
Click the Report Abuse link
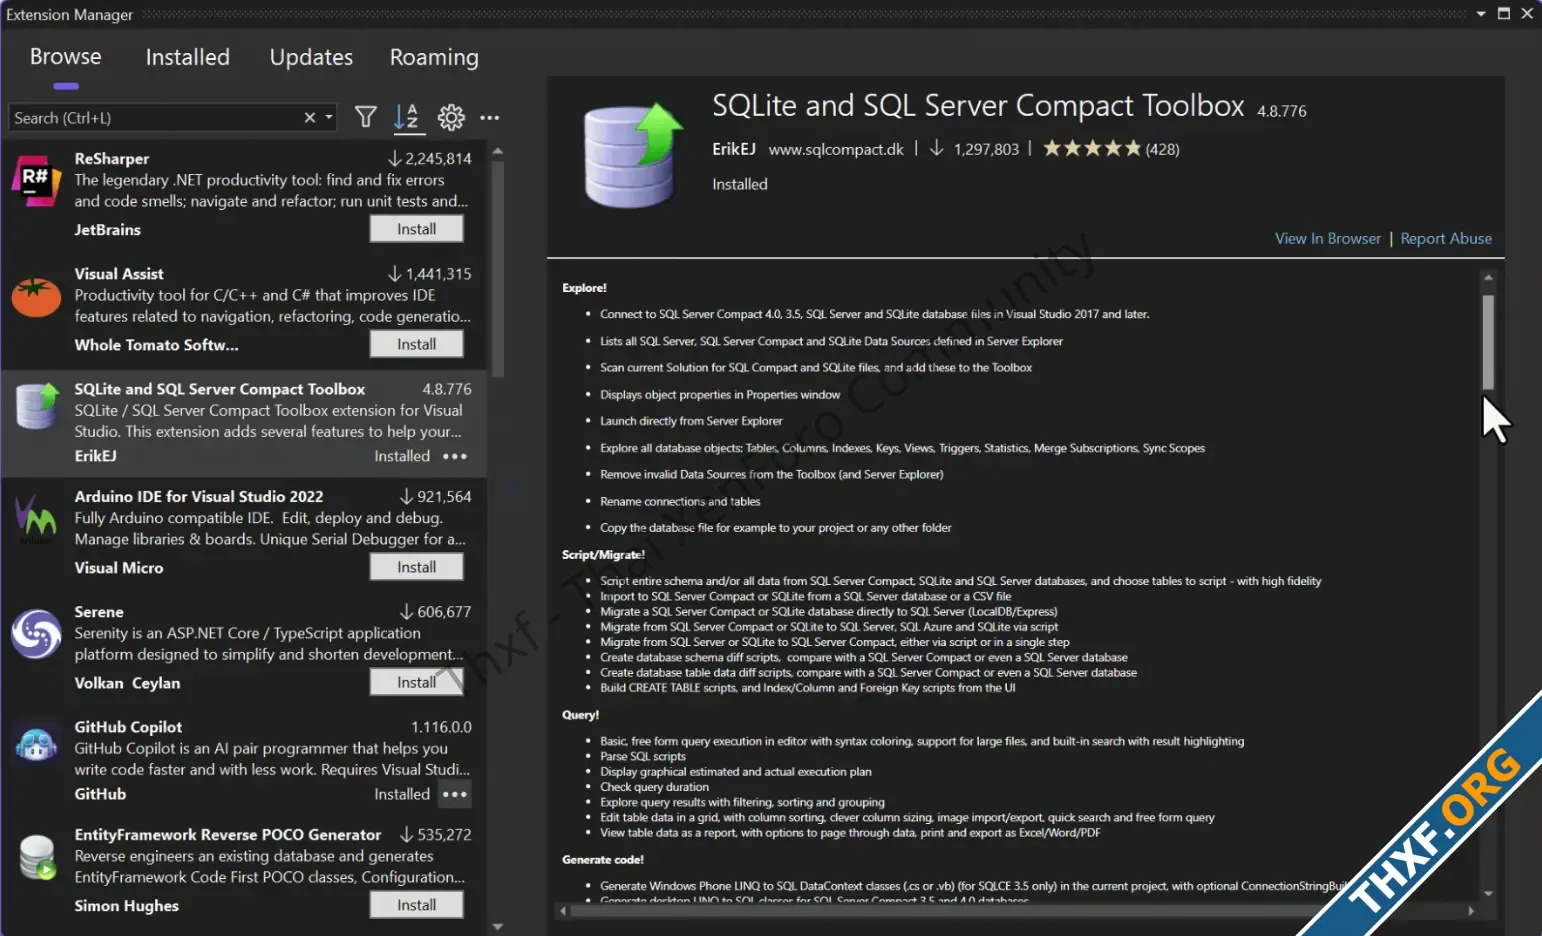pyautogui.click(x=1446, y=238)
